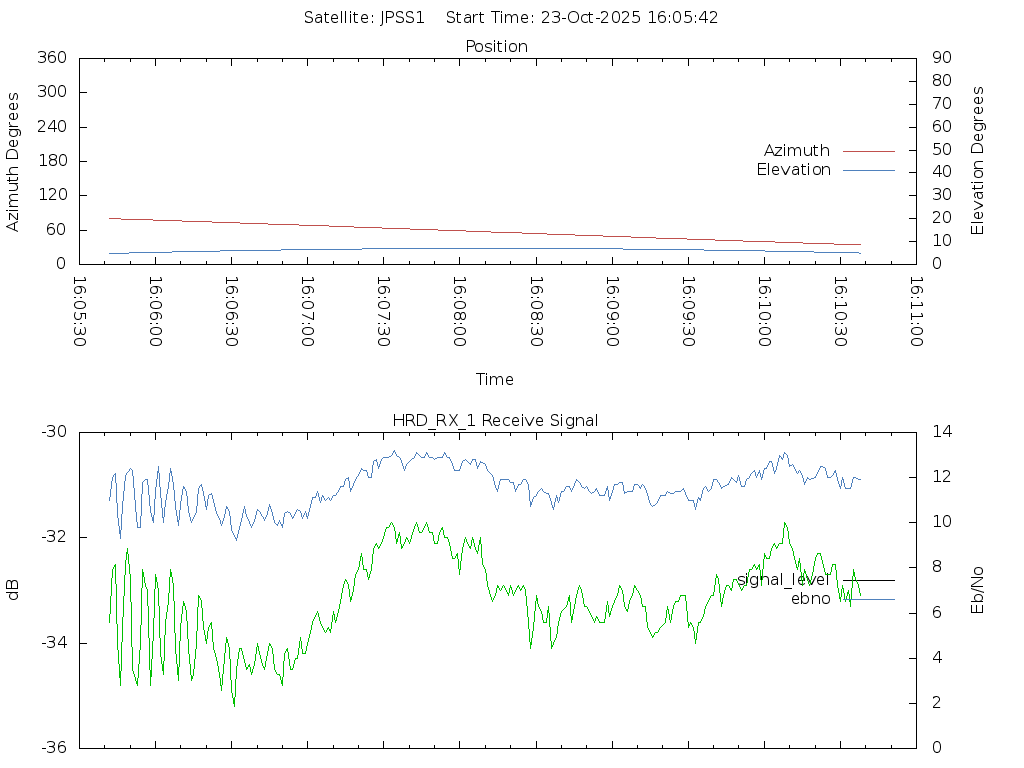The image size is (1024, 768).
Task: Select the red Azimuth legend line sample
Action: 868,151
